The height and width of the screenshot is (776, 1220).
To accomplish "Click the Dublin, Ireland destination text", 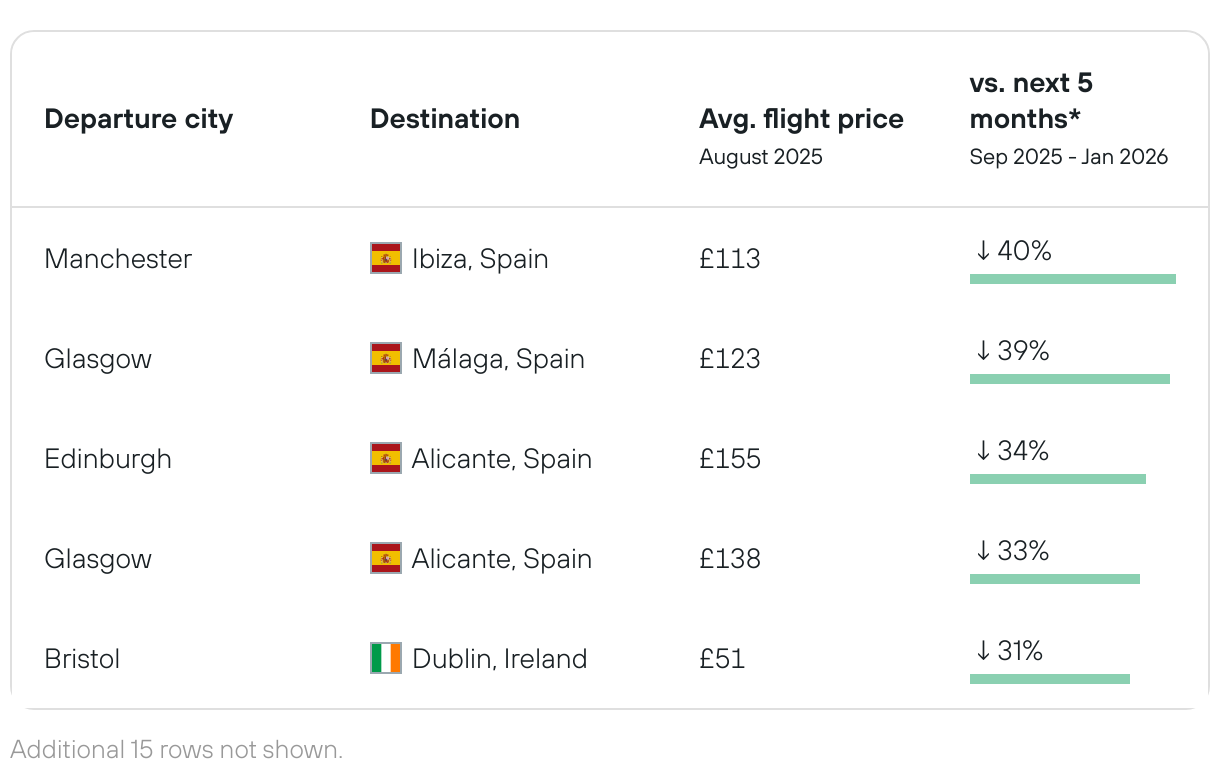I will (x=499, y=659).
